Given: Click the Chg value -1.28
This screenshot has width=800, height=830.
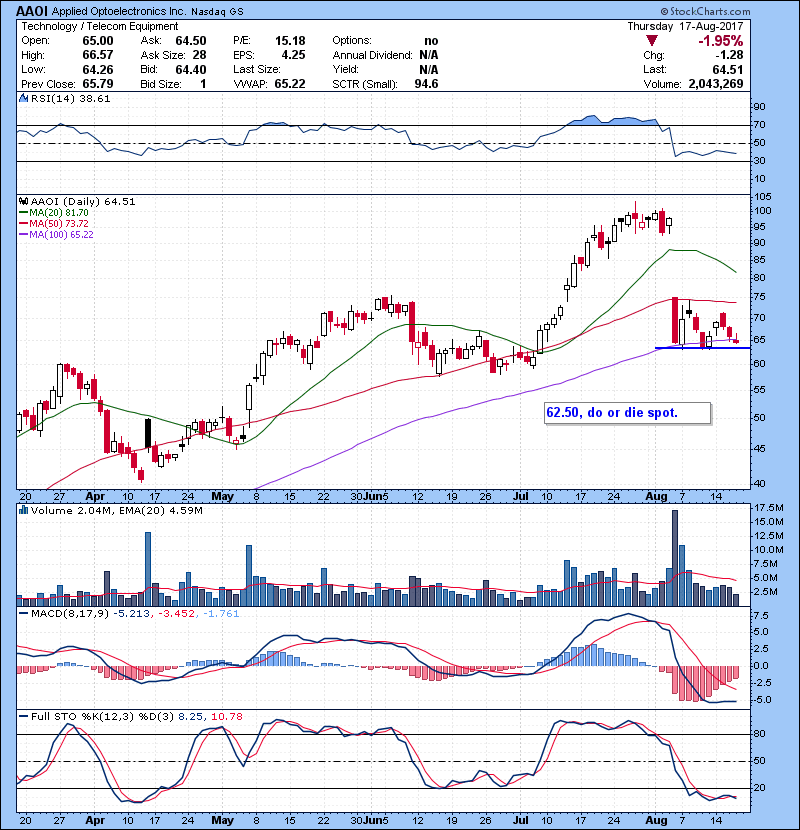Looking at the screenshot, I should click(729, 55).
